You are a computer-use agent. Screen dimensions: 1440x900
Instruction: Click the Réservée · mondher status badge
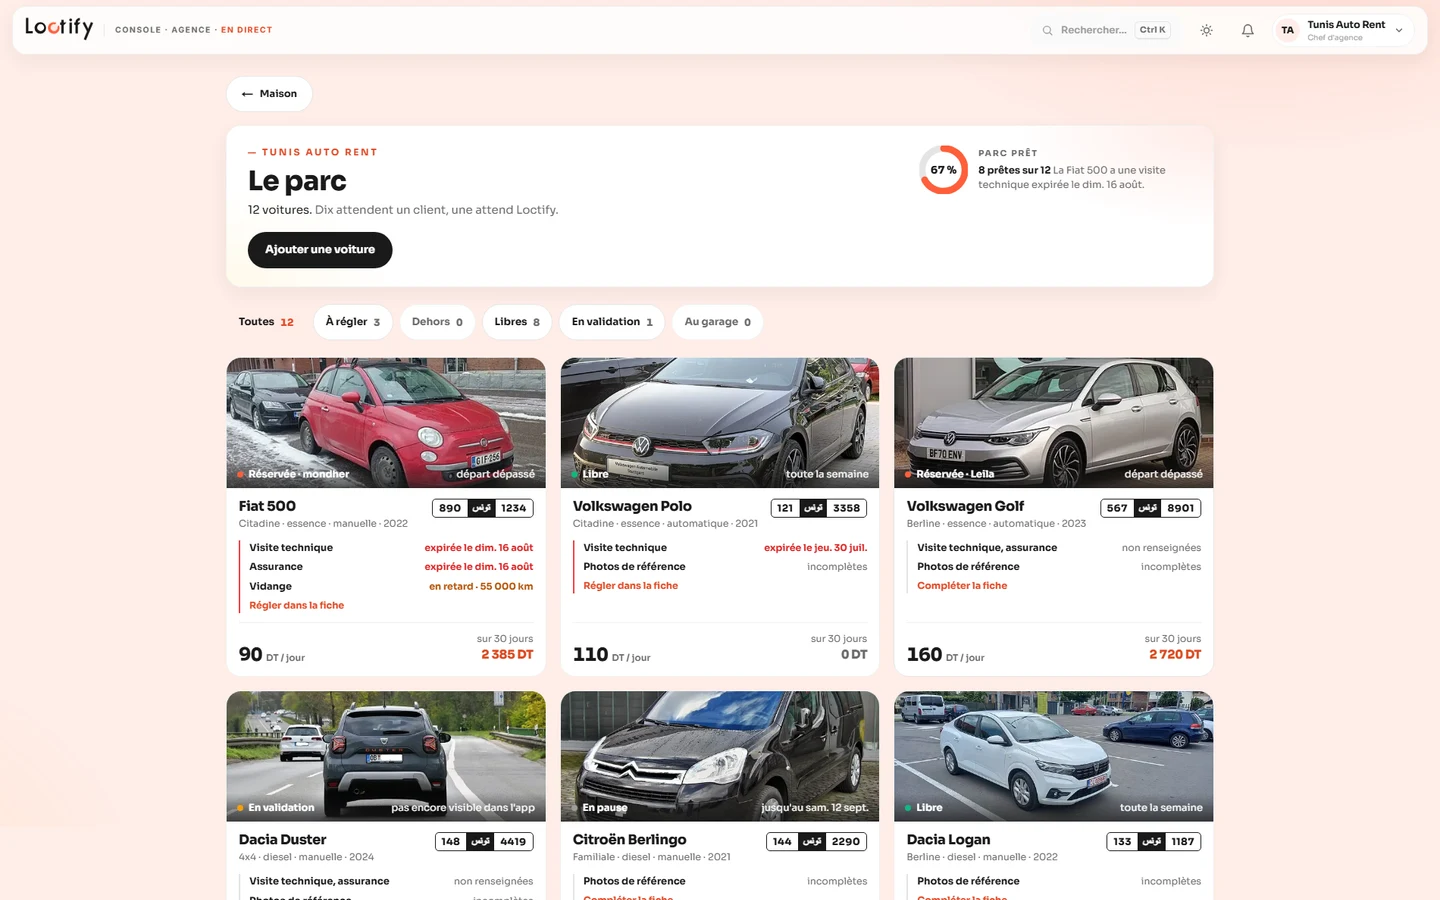(293, 474)
